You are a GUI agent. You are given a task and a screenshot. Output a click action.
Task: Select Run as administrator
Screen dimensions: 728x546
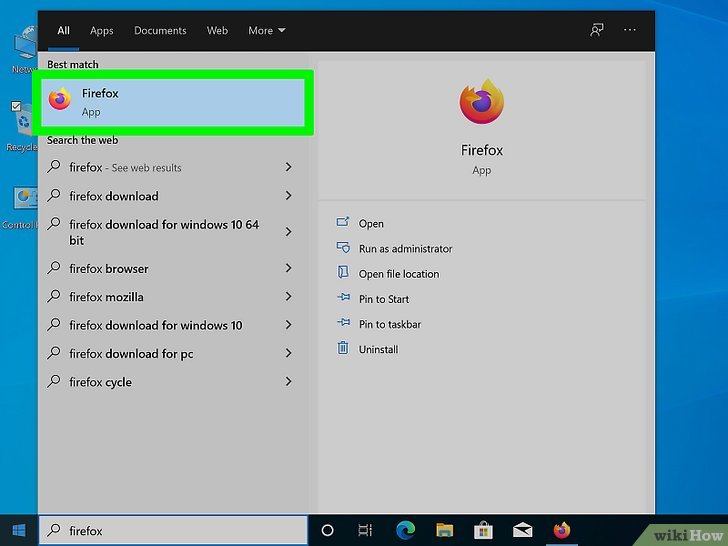(x=405, y=249)
